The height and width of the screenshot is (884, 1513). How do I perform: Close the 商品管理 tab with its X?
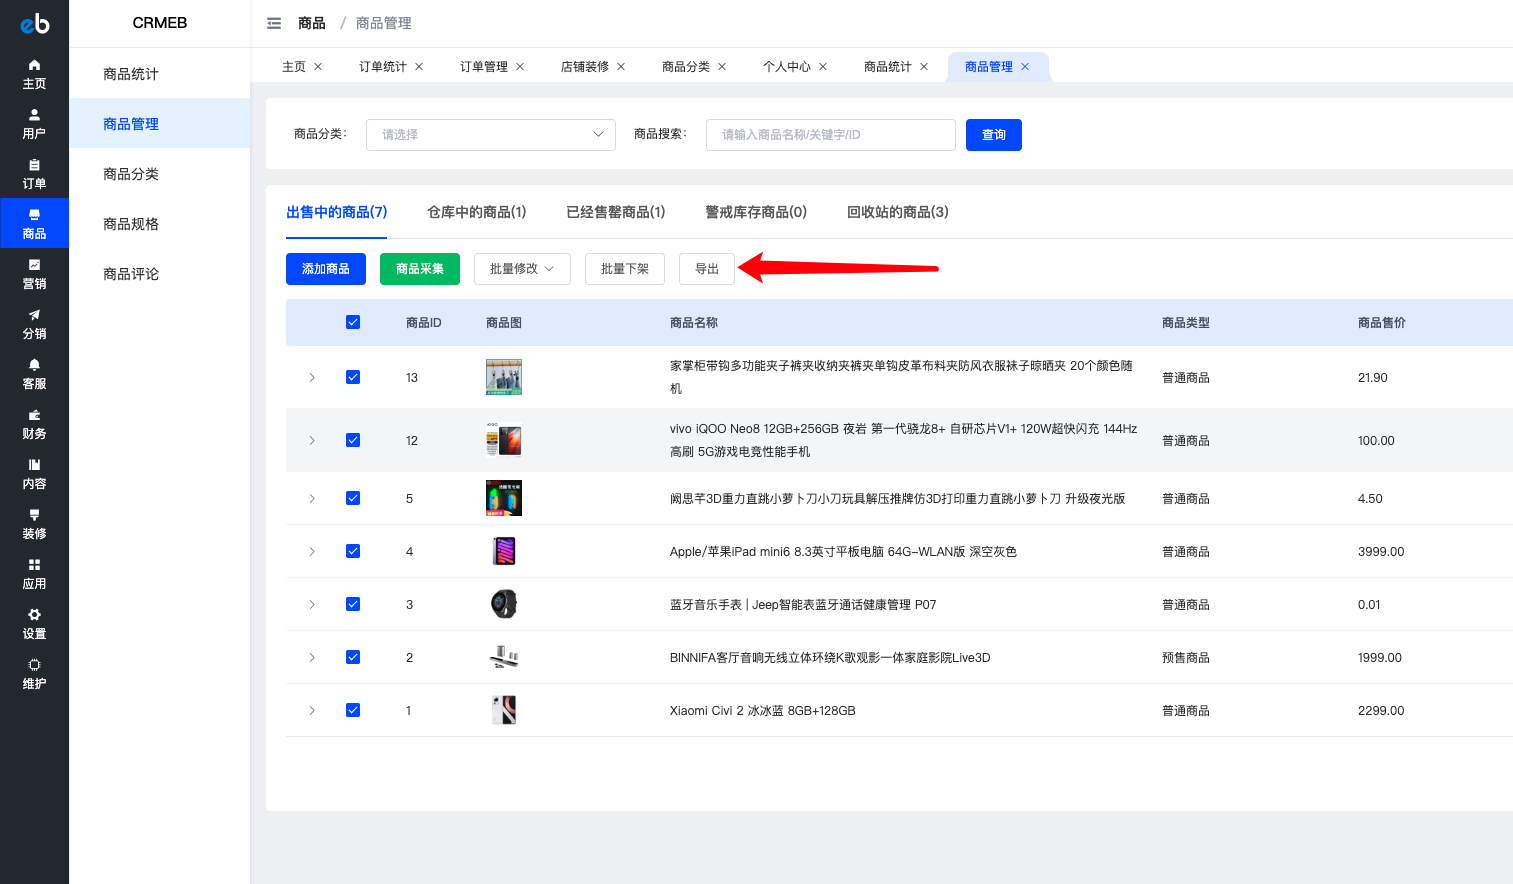(1025, 67)
